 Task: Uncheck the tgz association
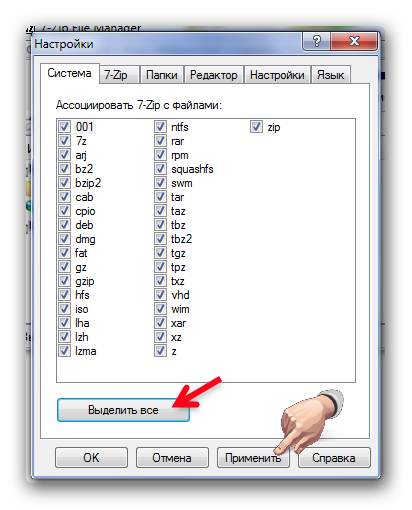coord(160,253)
